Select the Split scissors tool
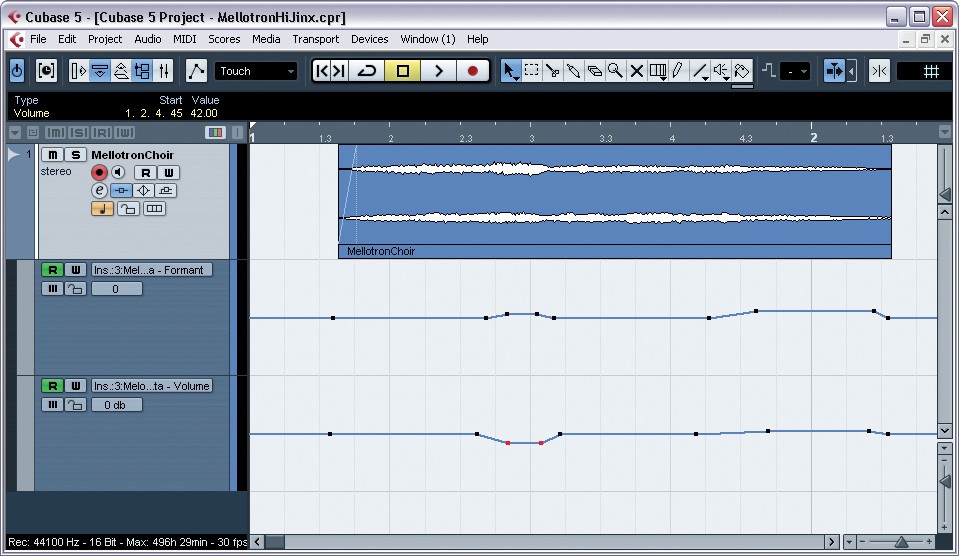 (x=553, y=71)
